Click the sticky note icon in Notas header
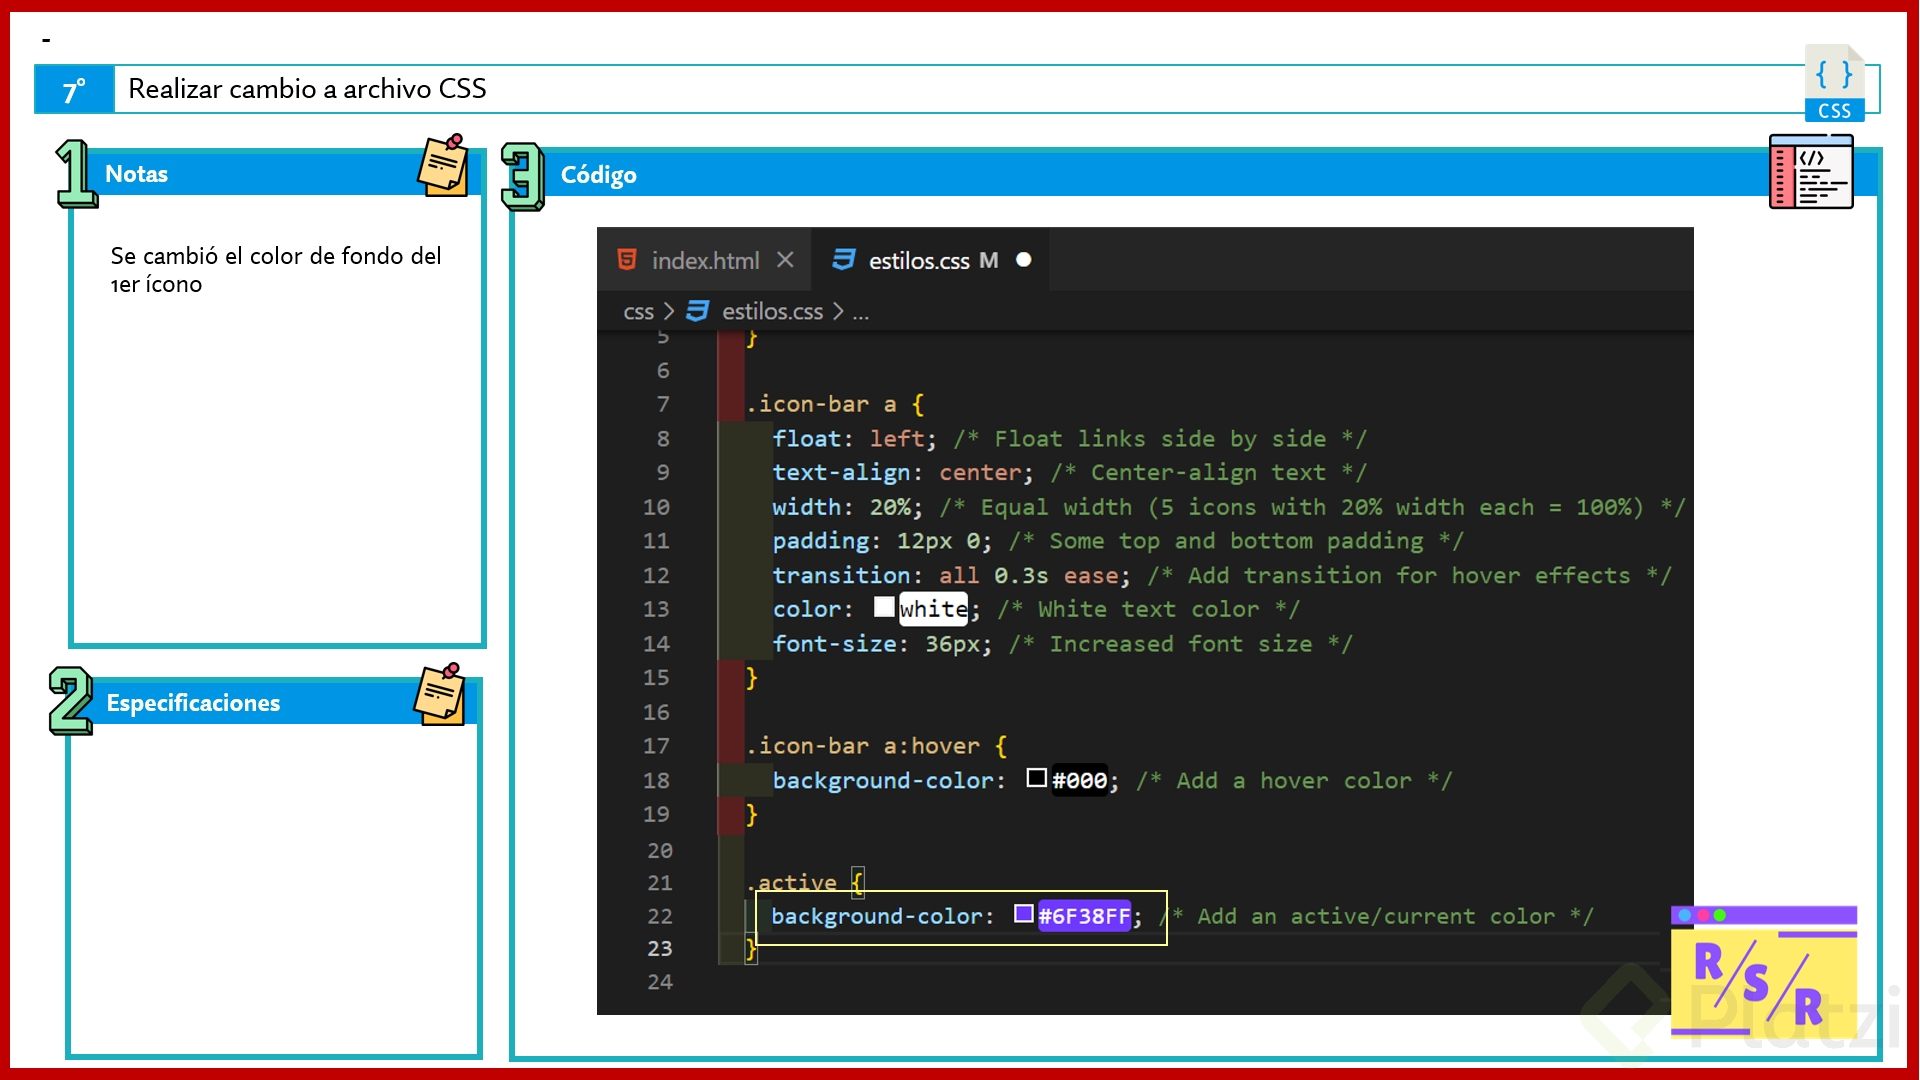The image size is (1920, 1080). [443, 165]
